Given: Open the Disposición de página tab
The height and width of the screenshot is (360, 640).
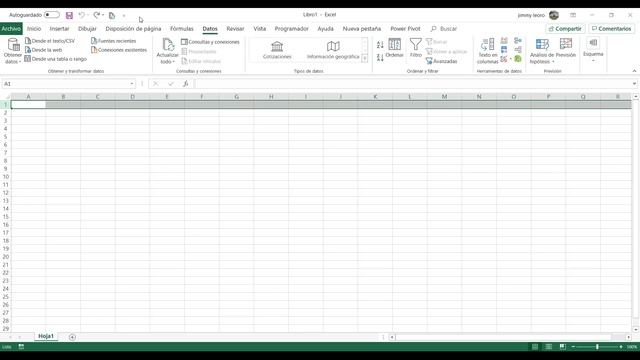Looking at the screenshot, I should pyautogui.click(x=133, y=29).
